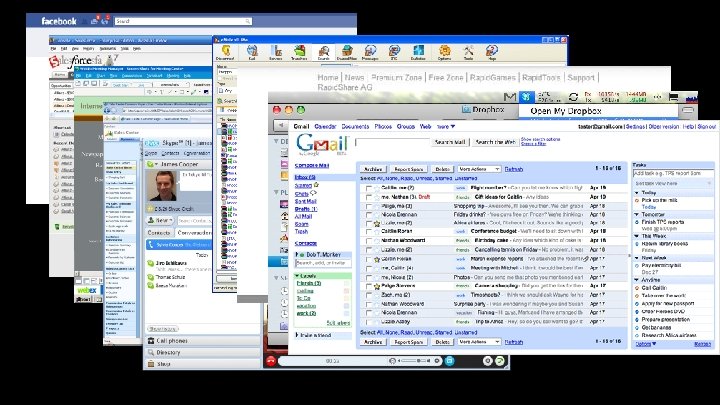Open Call phones in Skype
The height and width of the screenshot is (405, 720).
202,341
